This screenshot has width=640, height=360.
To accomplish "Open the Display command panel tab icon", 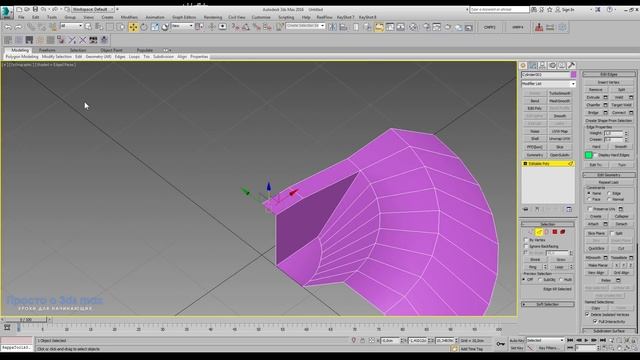I will tap(562, 65).
